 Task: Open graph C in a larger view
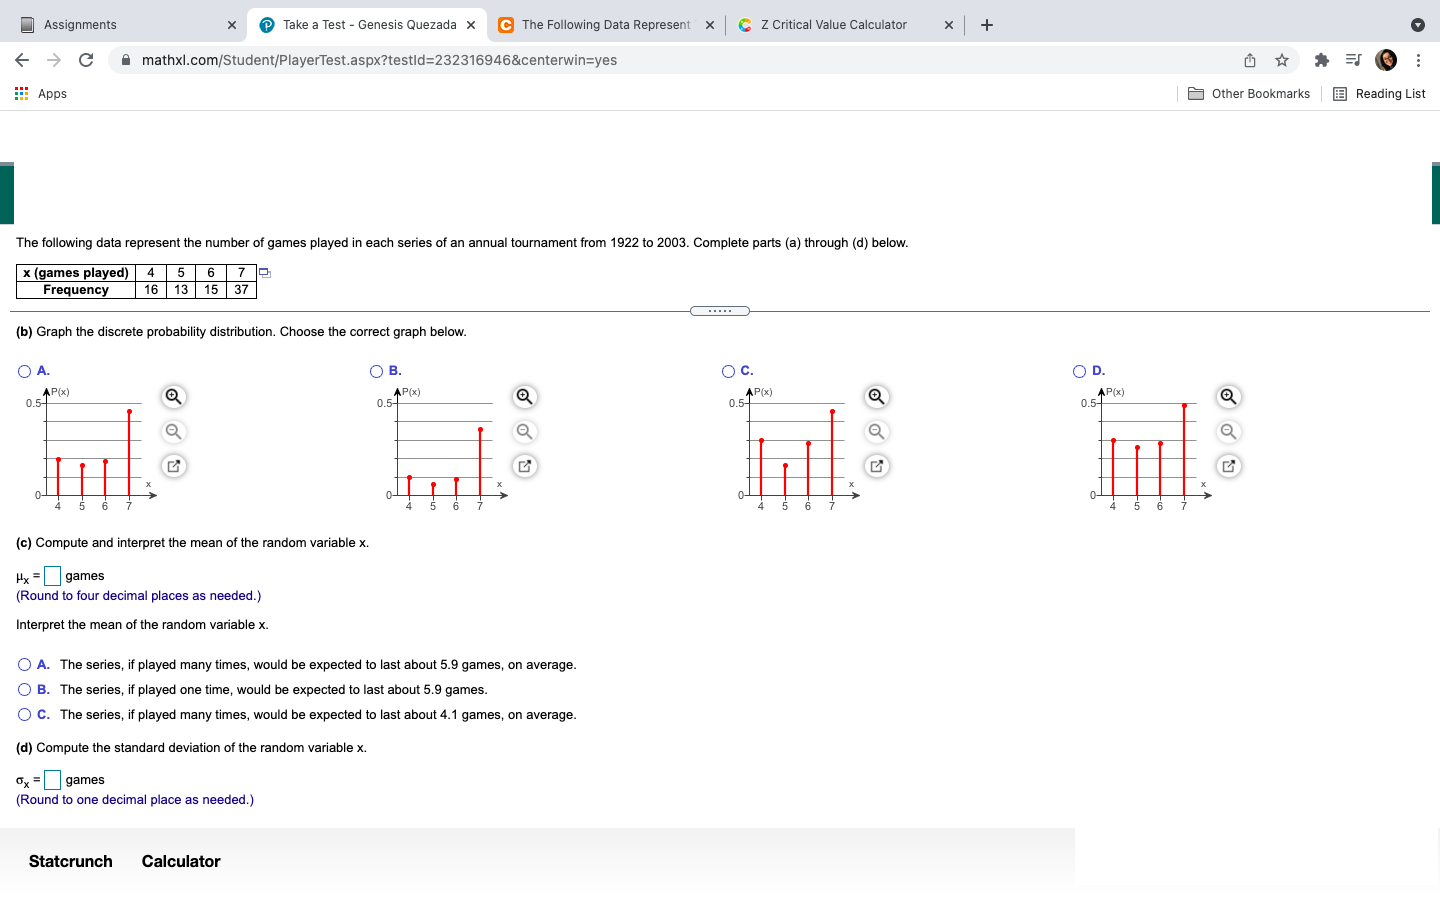click(876, 465)
